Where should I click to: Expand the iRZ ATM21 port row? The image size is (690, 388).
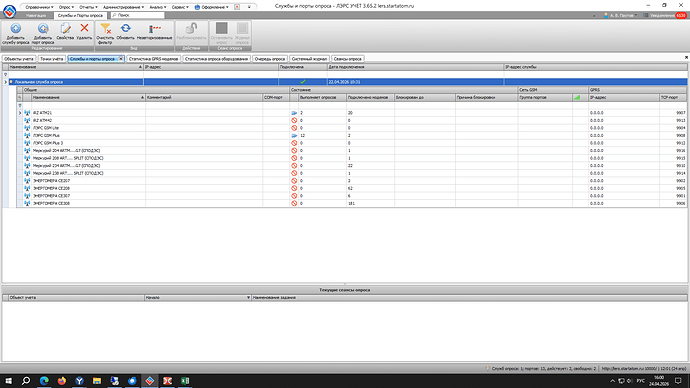(x=20, y=113)
